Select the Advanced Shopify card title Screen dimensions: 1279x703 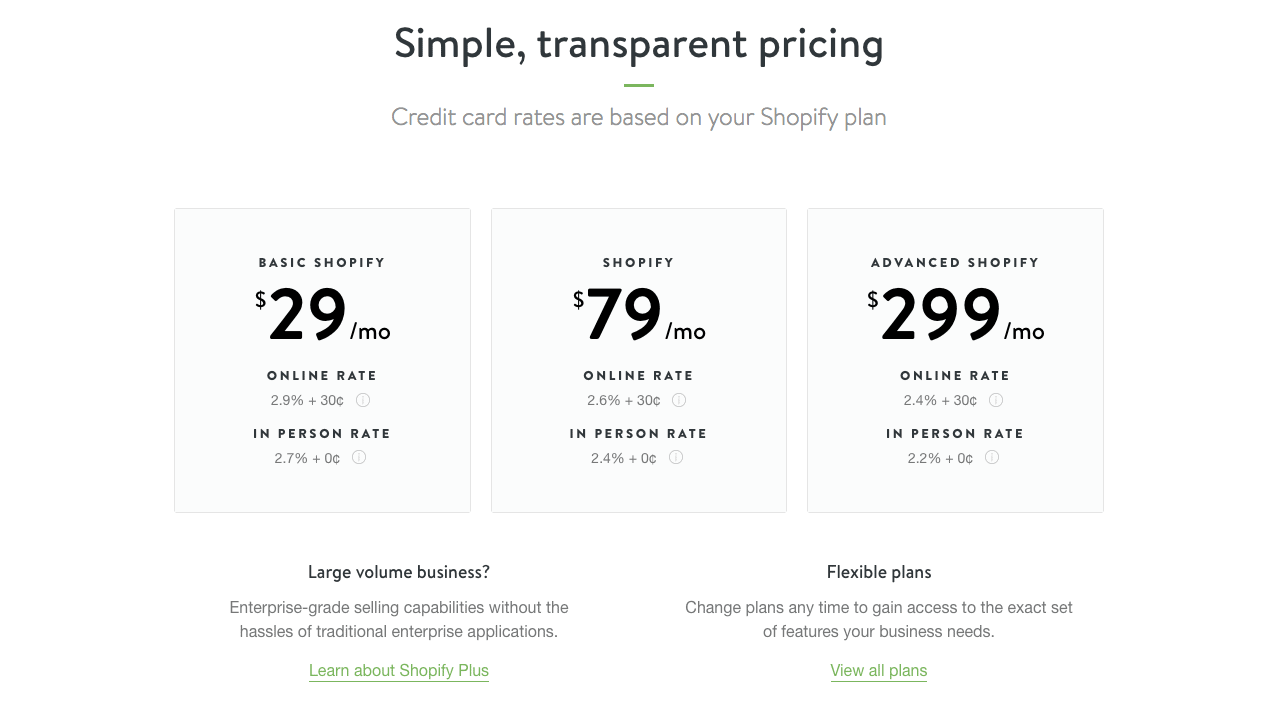point(955,263)
